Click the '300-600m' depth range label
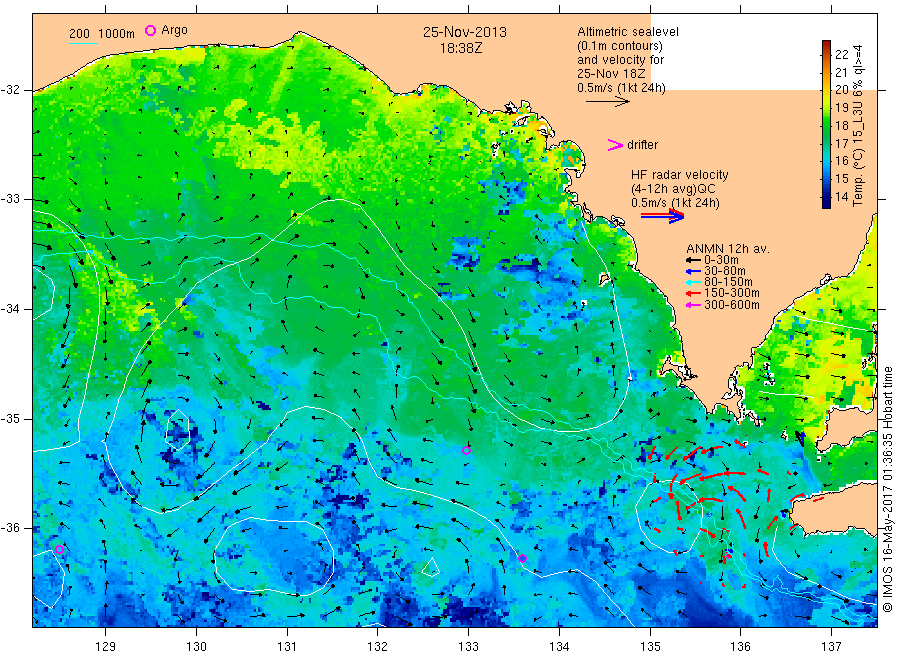Image resolution: width=900 pixels, height=660 pixels. tap(732, 305)
